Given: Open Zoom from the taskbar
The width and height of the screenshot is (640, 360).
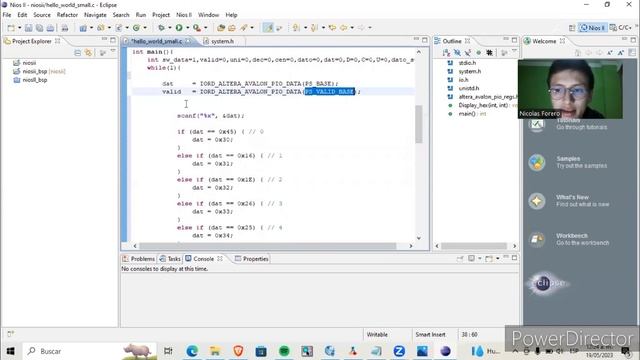Looking at the screenshot, I should (399, 351).
